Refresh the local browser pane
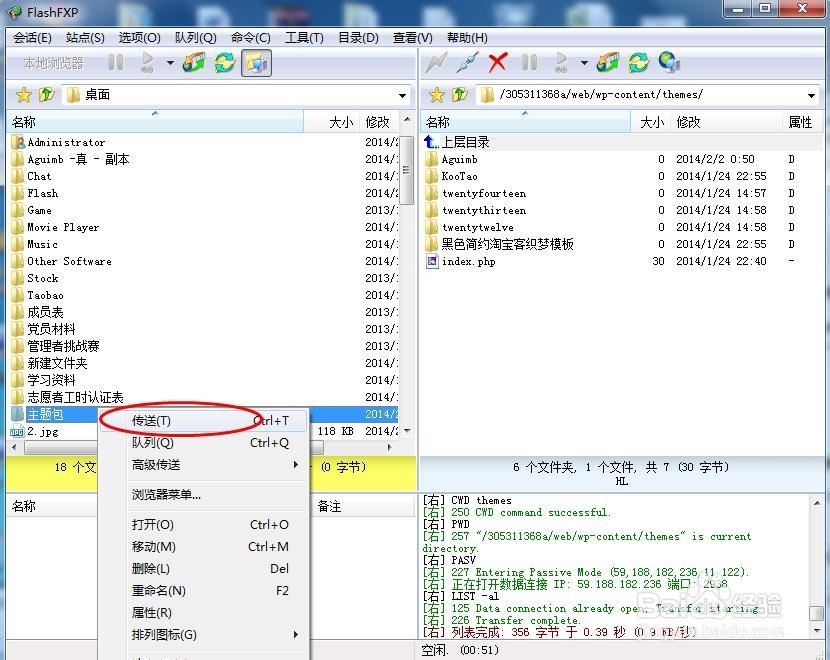Viewport: 830px width, 660px height. (225, 62)
